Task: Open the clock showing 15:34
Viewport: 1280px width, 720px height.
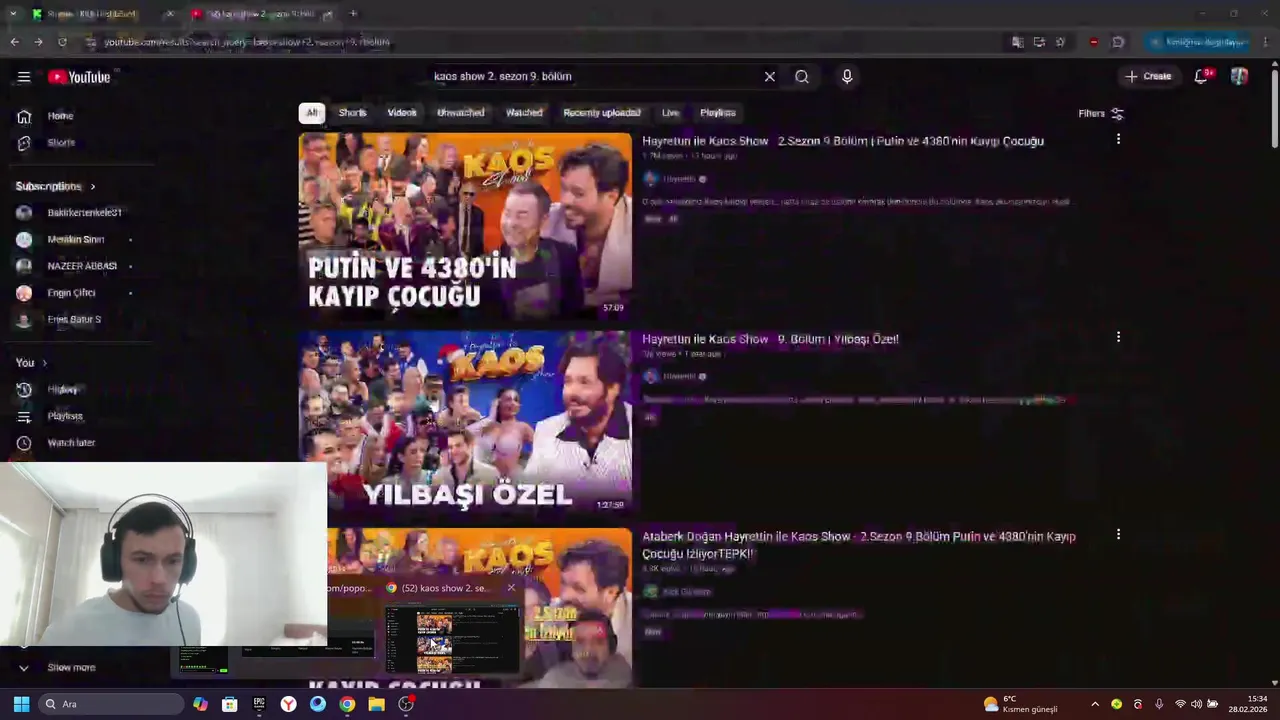Action: click(x=1248, y=704)
